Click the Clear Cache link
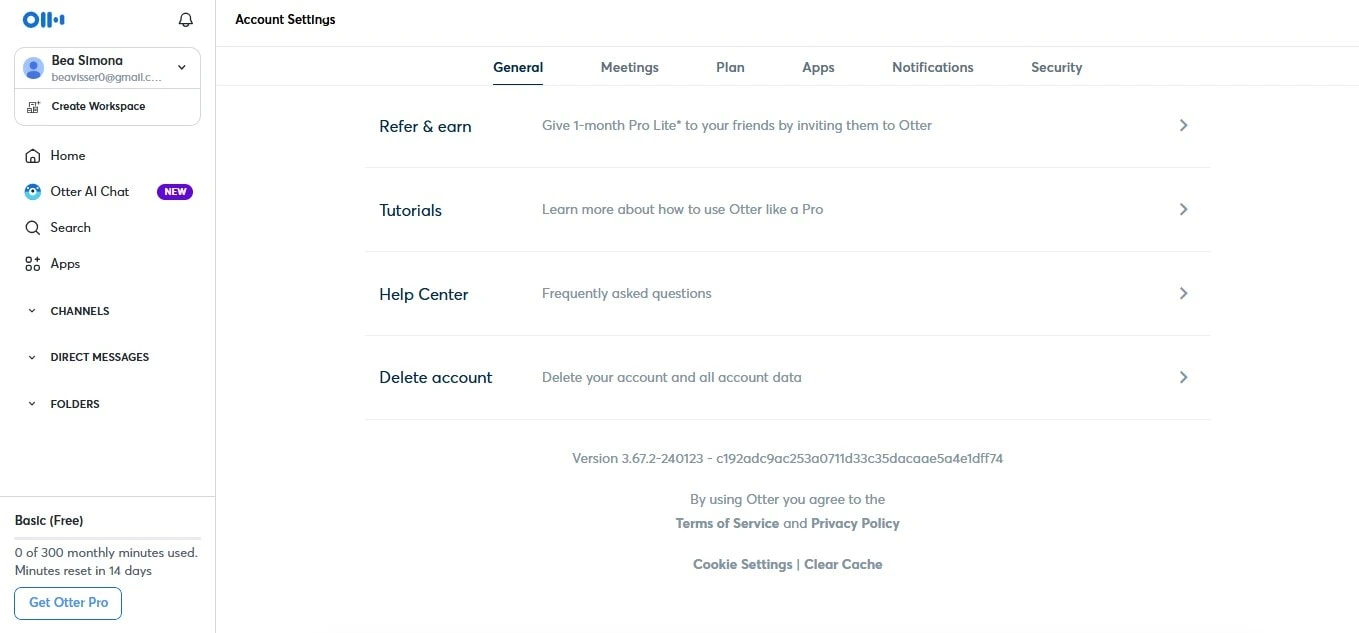Screen dimensions: 1359x633 point(843,565)
